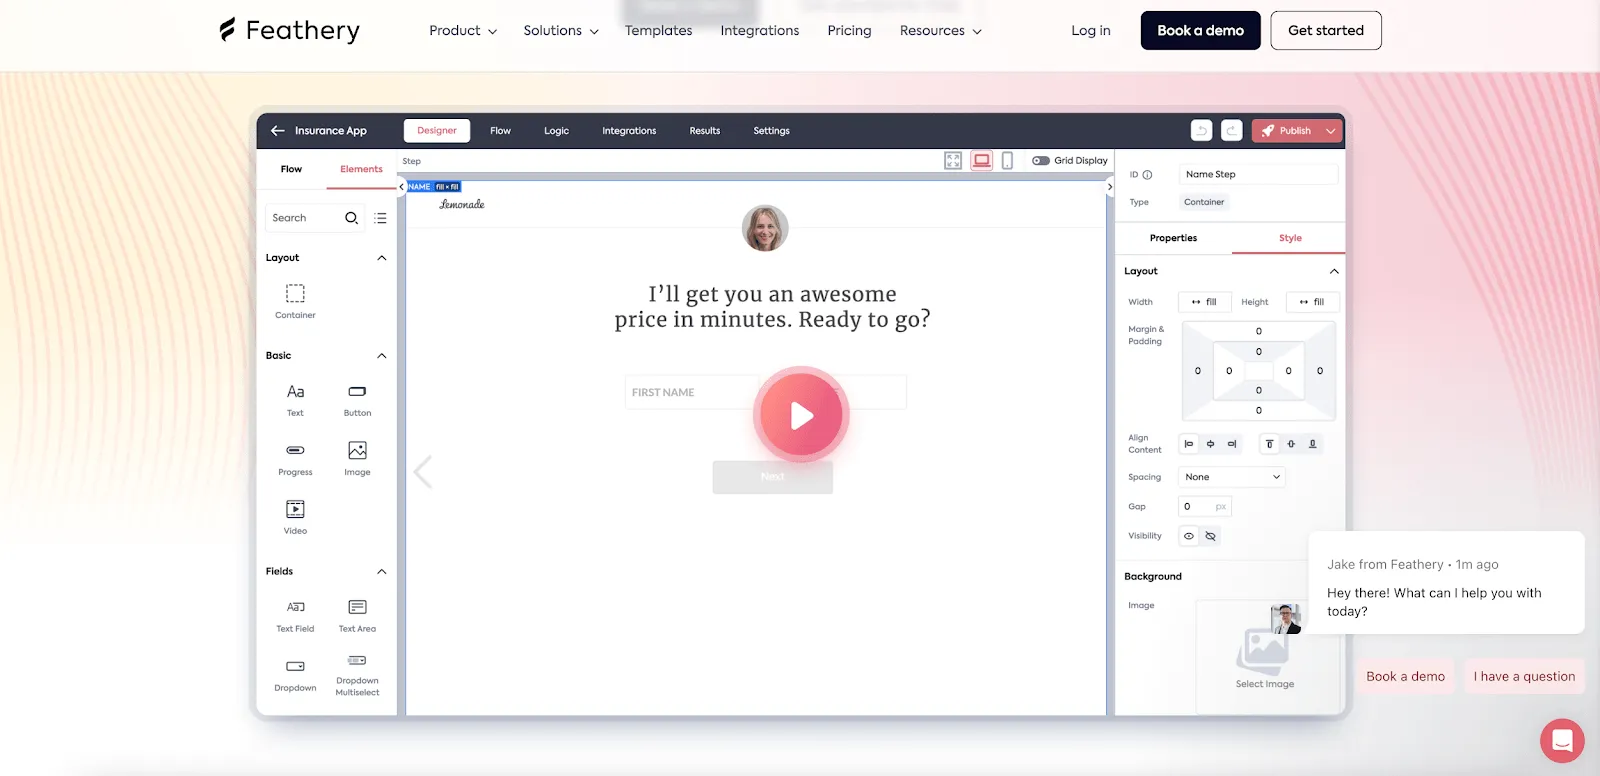Click the back arrow beside Insurance App
1600x776 pixels.
tap(277, 131)
